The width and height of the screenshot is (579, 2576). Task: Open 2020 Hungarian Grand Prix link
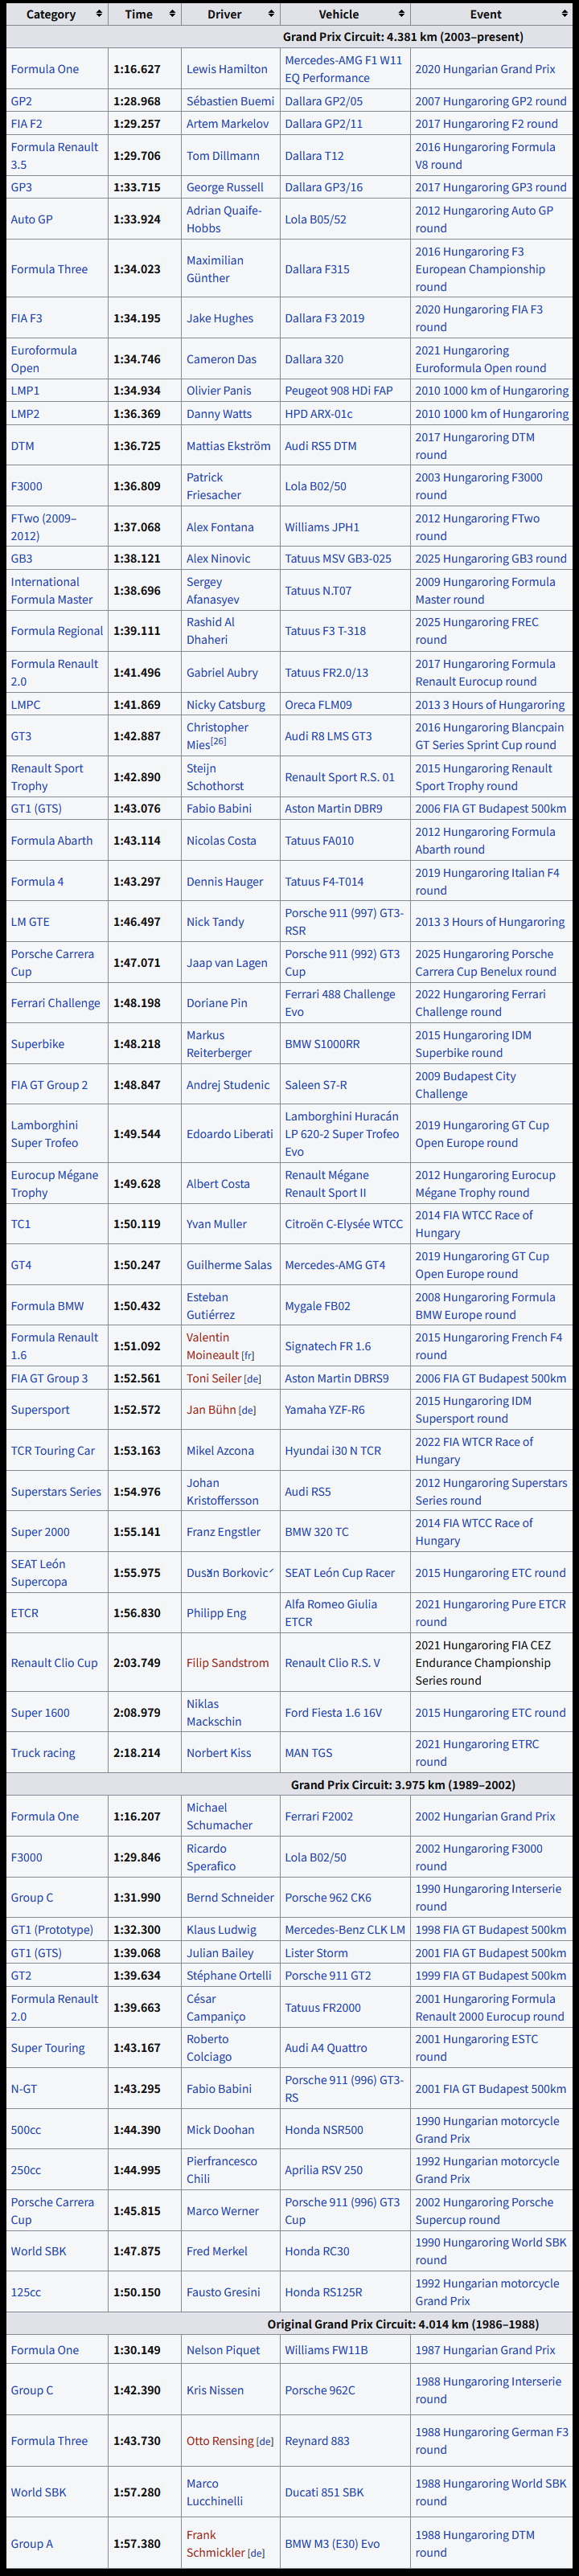coord(485,69)
